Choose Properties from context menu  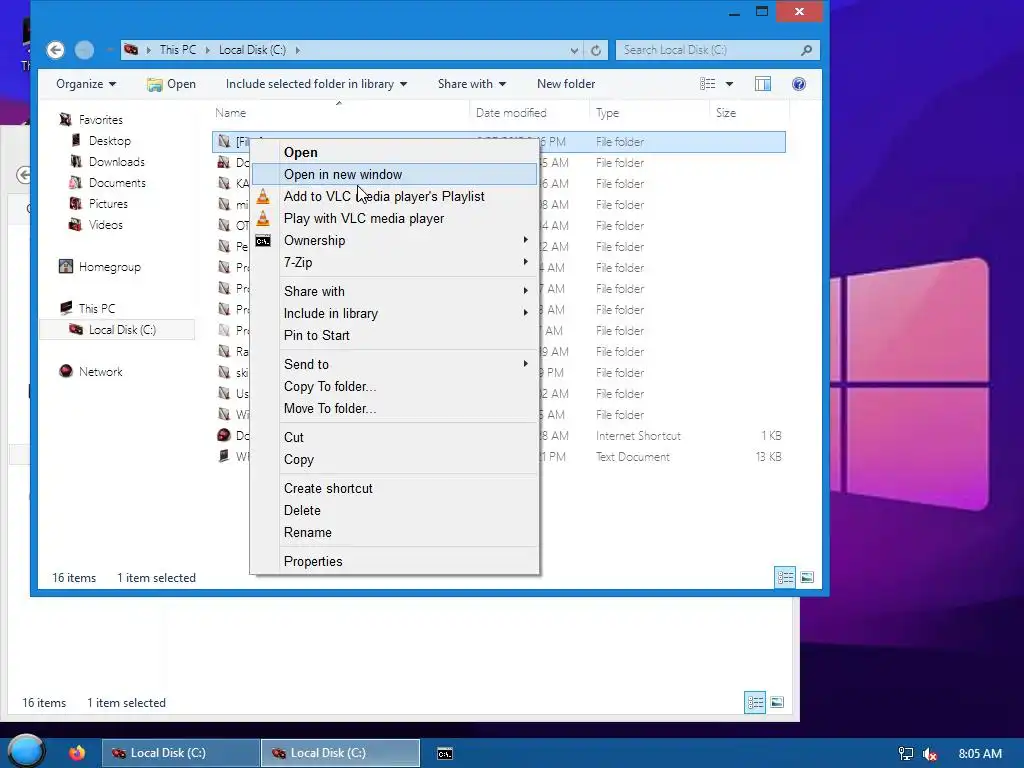[394, 561]
